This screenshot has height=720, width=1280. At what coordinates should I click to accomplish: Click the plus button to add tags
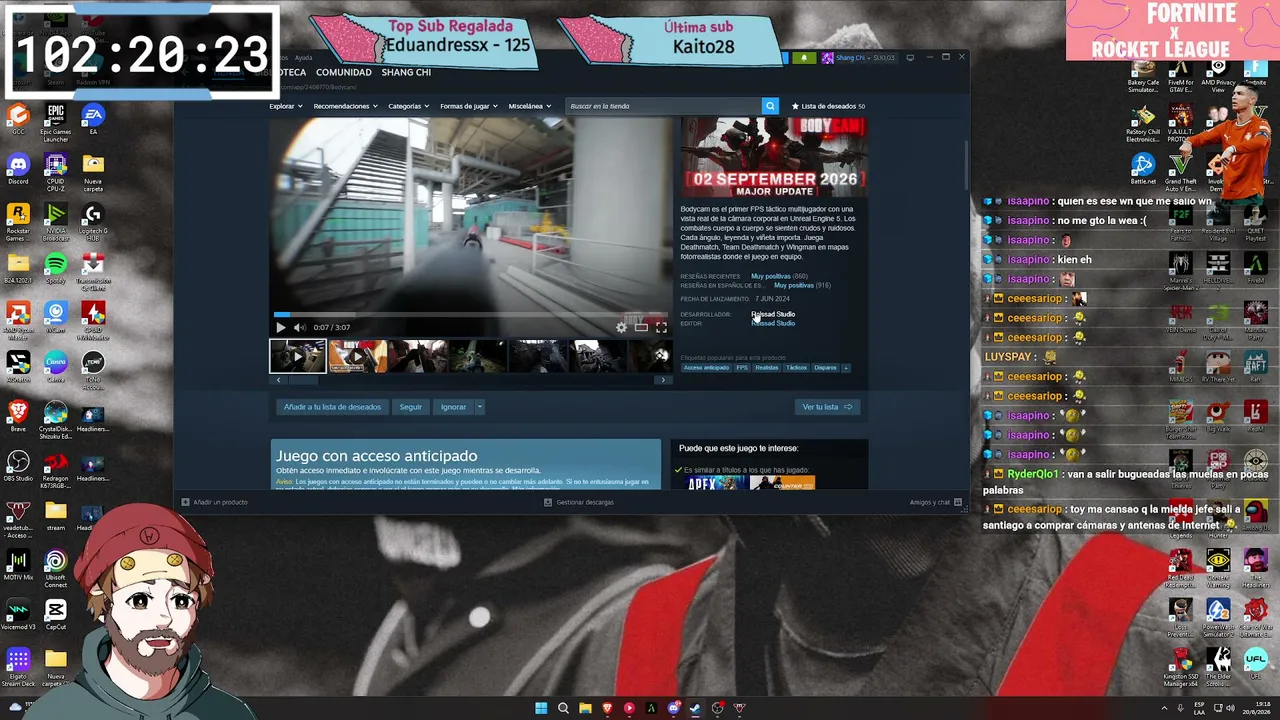pos(846,368)
